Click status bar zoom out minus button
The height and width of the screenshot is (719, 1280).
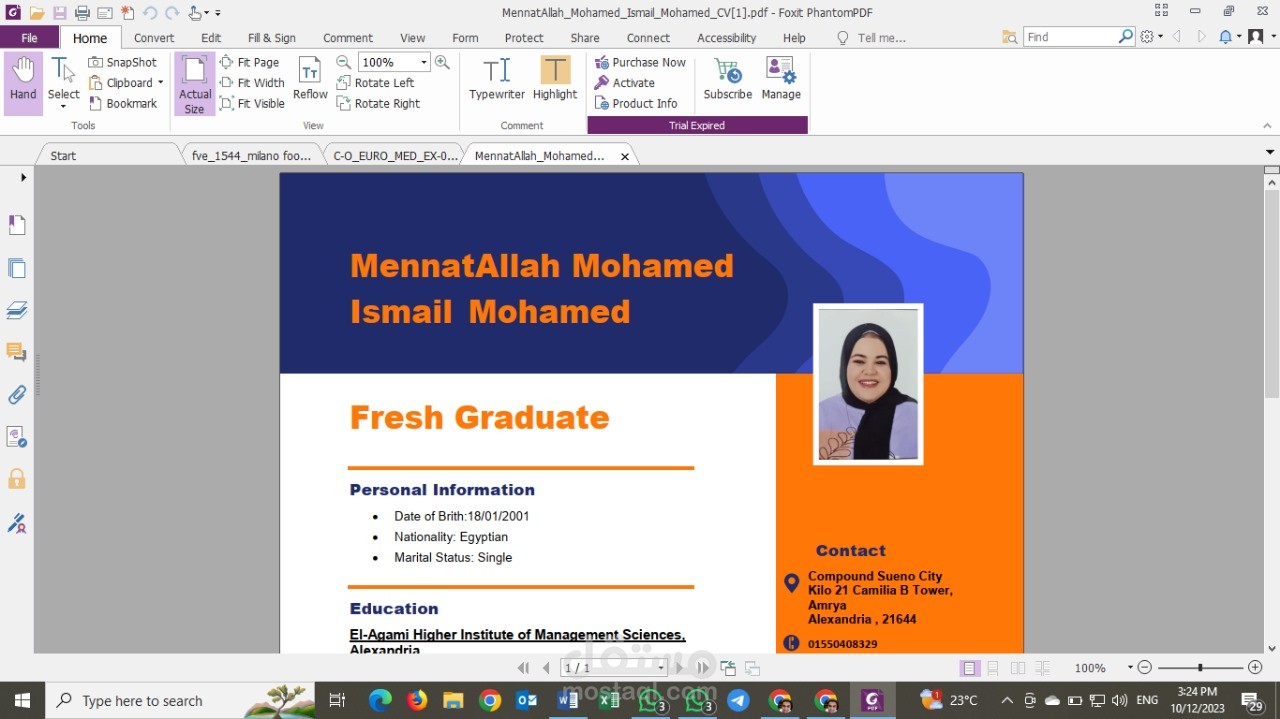point(1145,668)
